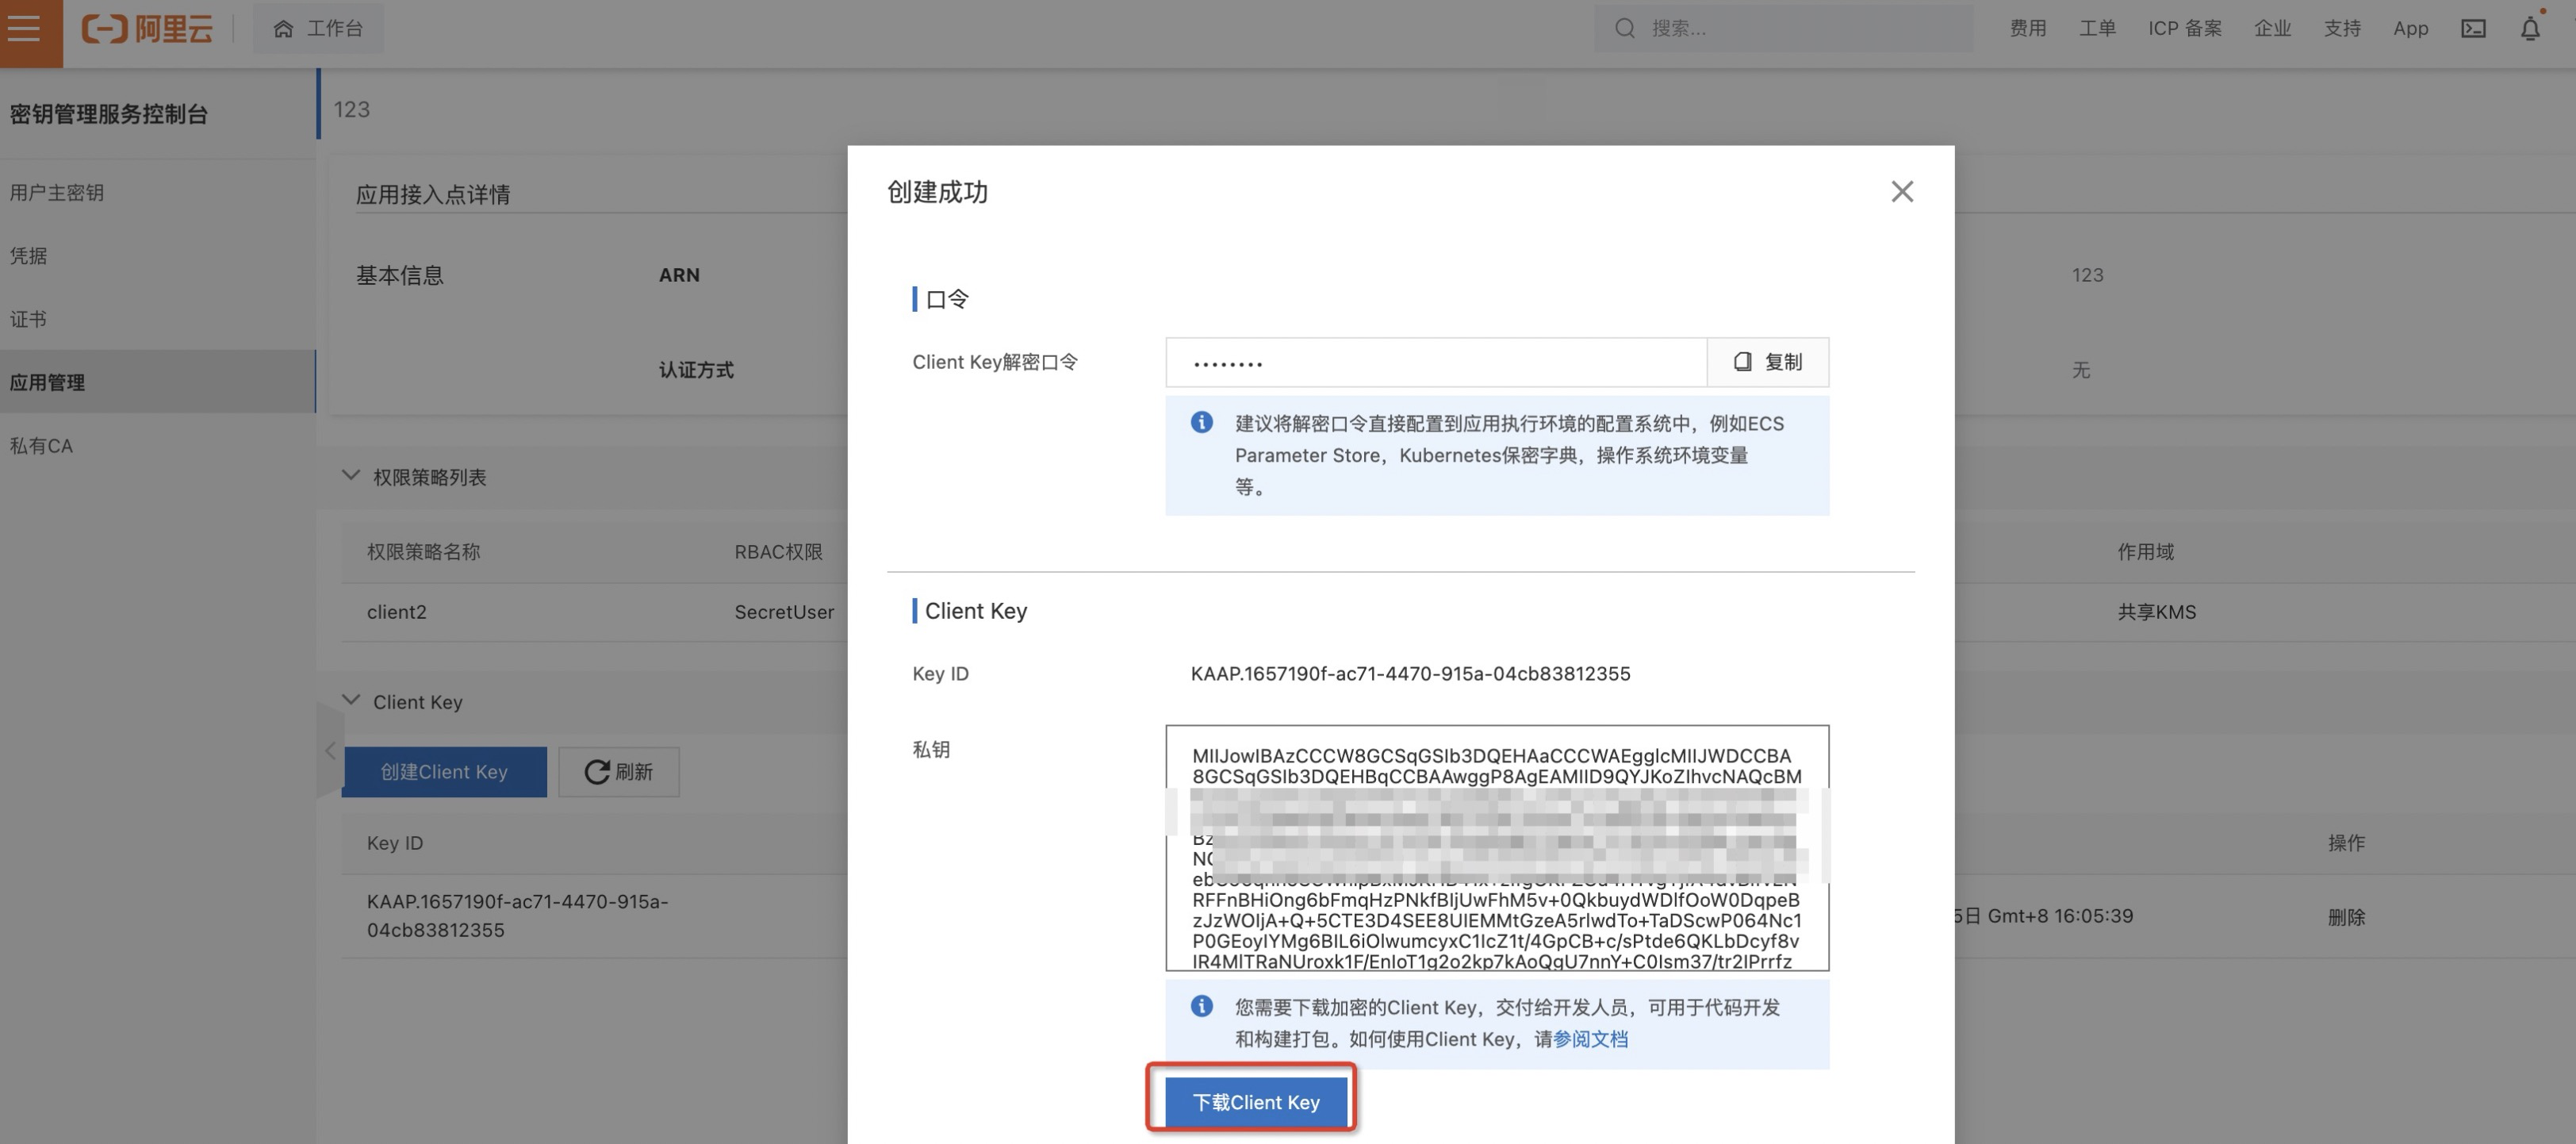
Task: Open the user master keys menu item
Action: pyautogui.click(x=56, y=192)
